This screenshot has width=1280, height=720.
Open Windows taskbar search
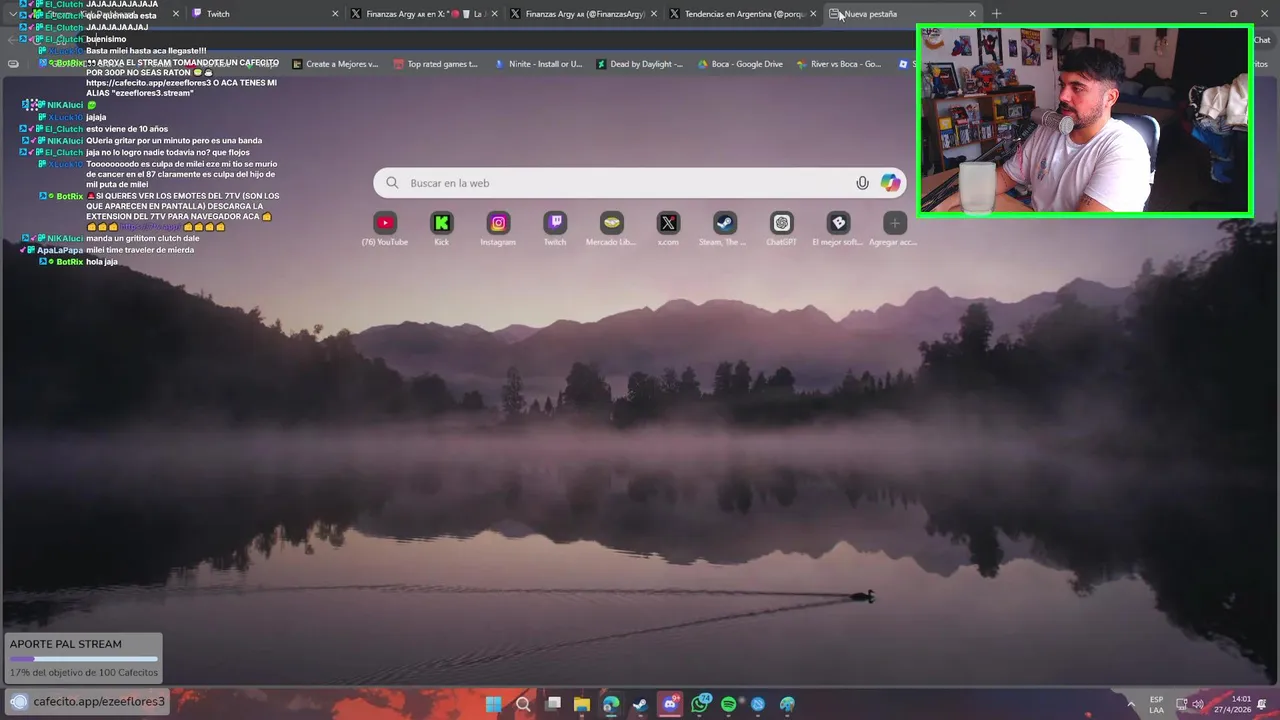click(x=523, y=704)
